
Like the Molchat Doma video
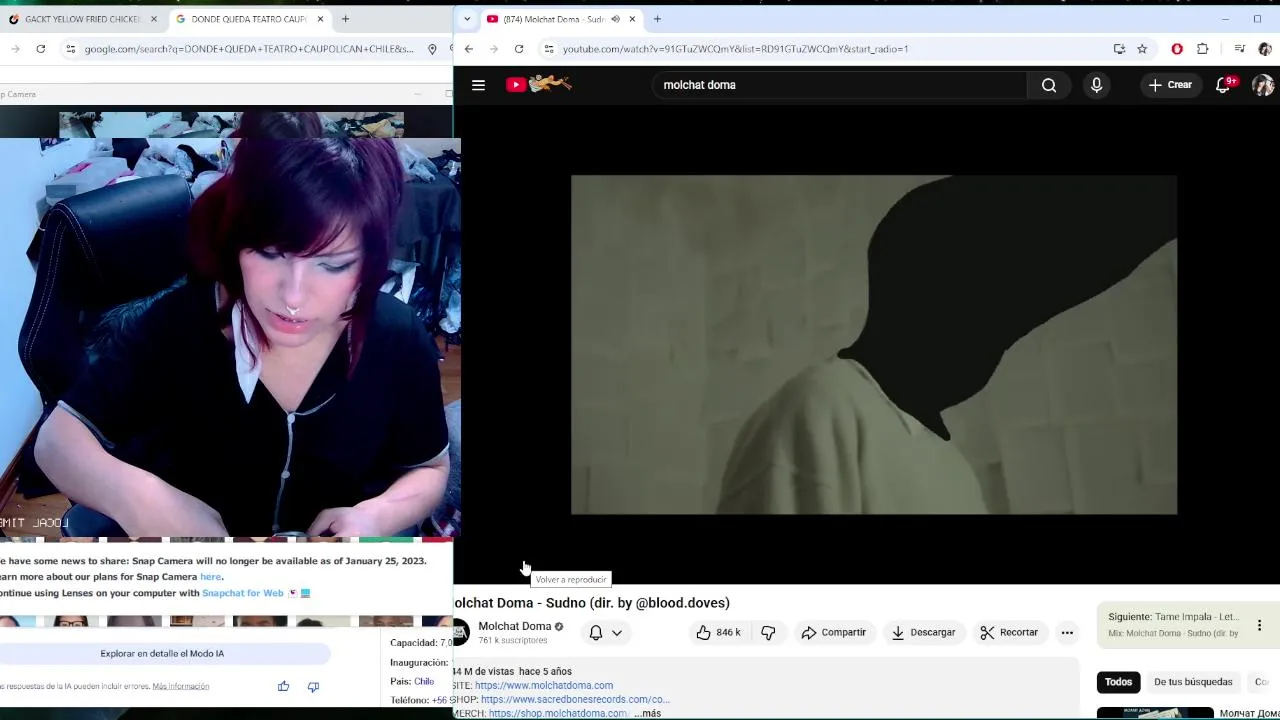coord(718,632)
